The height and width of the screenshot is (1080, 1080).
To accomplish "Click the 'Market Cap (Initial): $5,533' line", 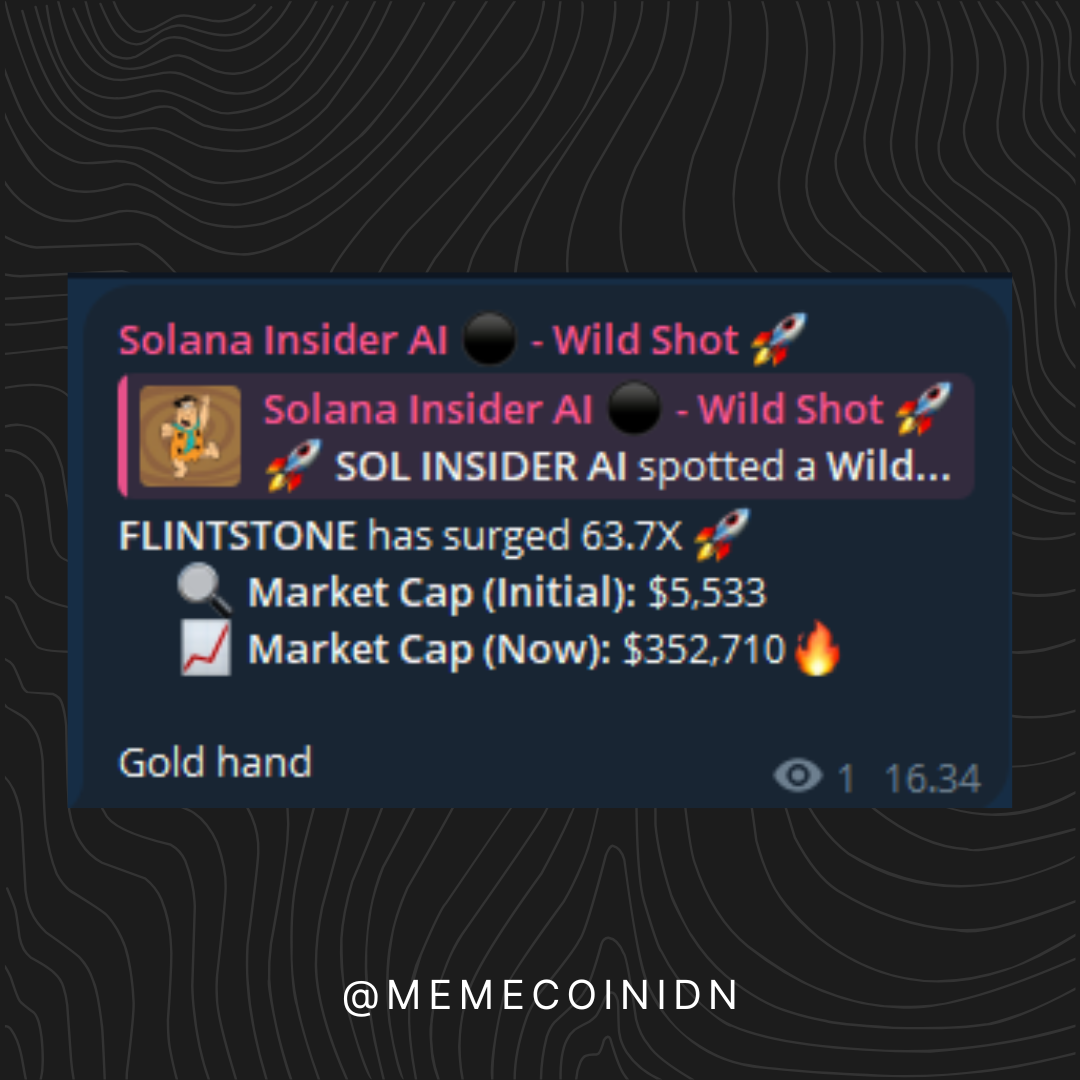I will click(x=506, y=592).
